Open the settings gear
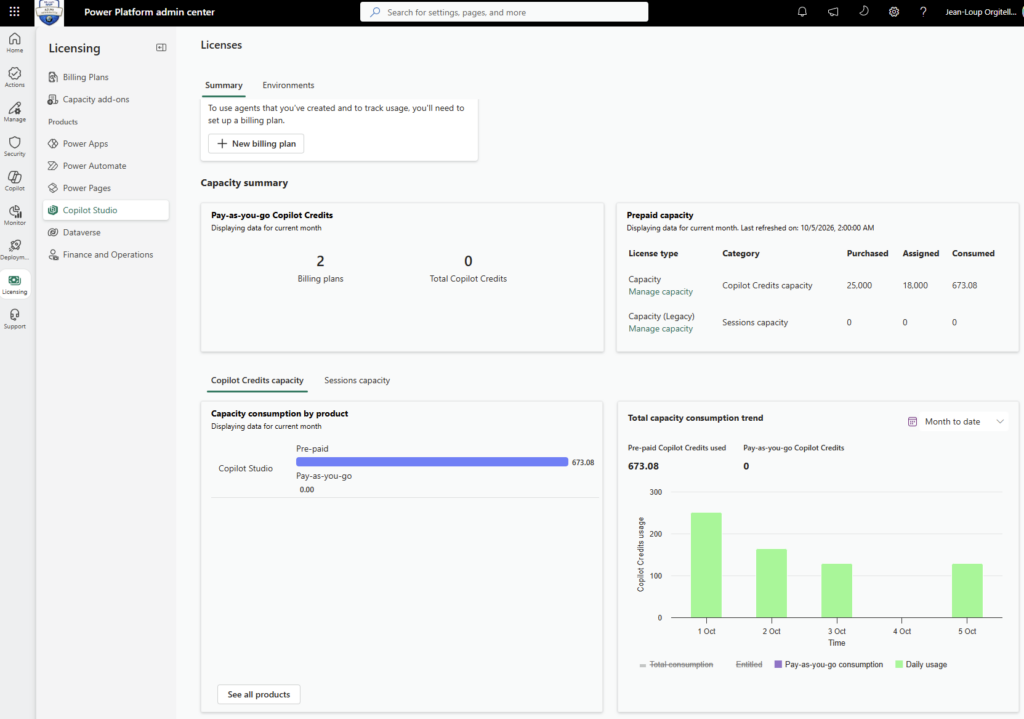 893,12
